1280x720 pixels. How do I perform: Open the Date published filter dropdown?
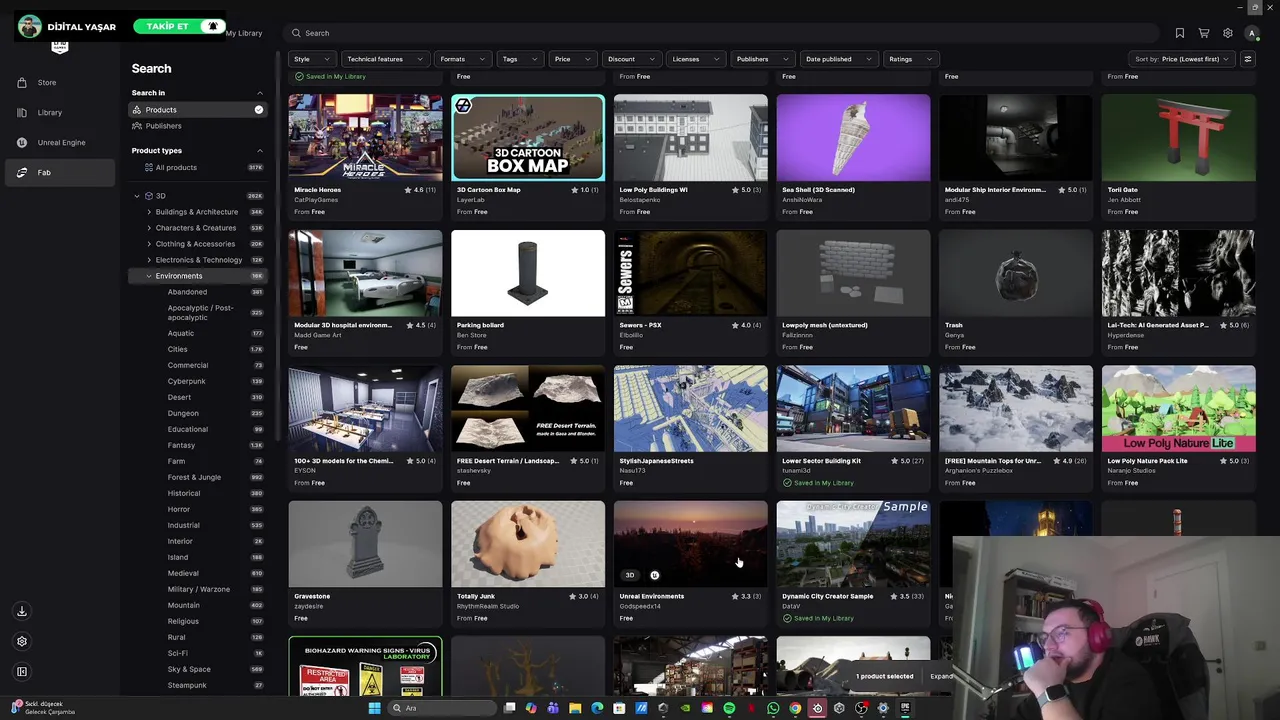pos(839,59)
